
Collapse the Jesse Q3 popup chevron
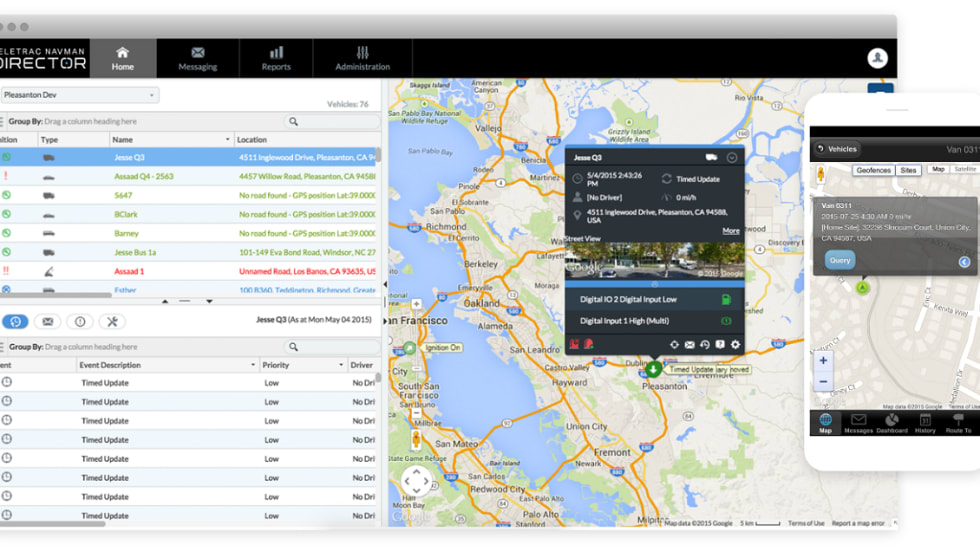tap(732, 157)
